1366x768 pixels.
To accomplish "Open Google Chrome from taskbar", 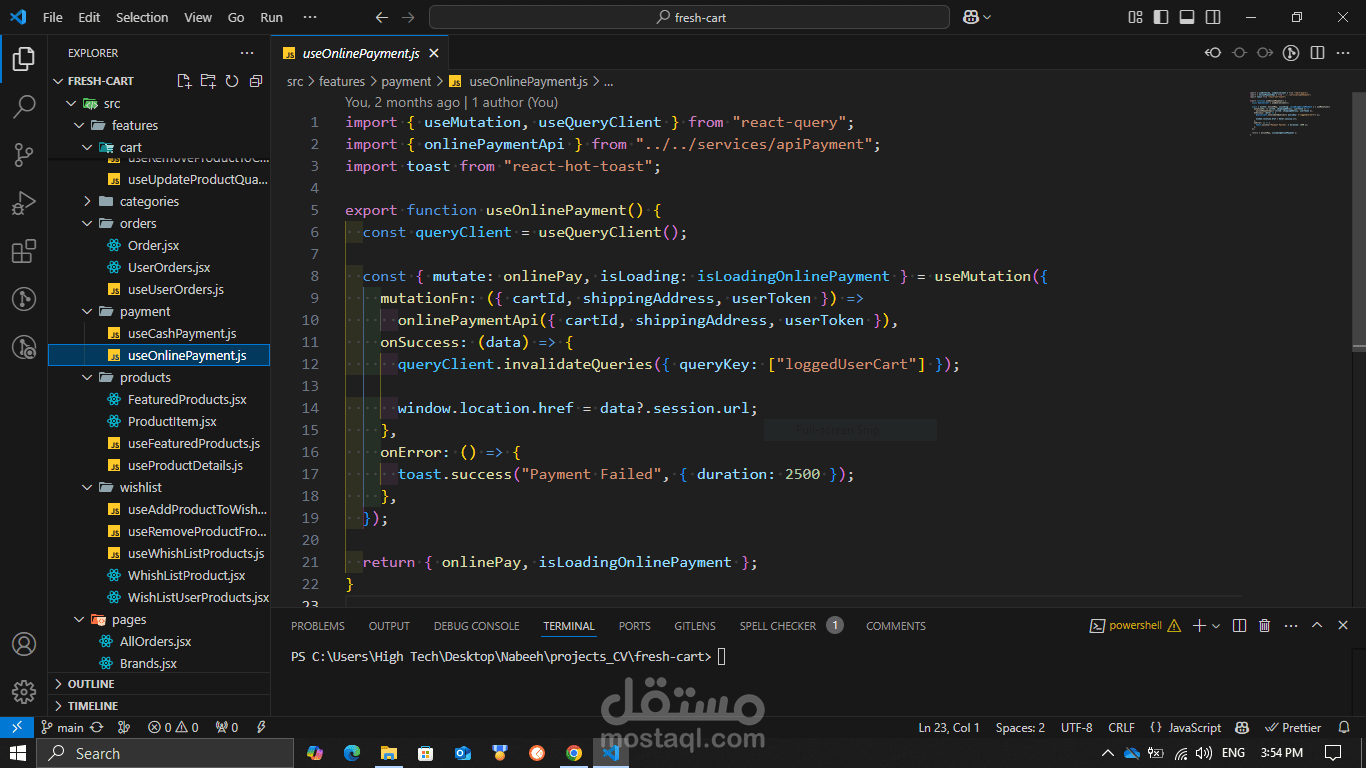I will pos(573,753).
